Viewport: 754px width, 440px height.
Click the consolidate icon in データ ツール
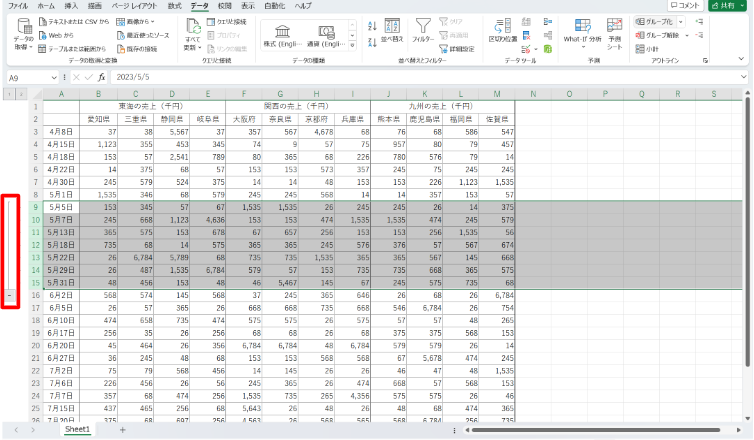coord(548,22)
